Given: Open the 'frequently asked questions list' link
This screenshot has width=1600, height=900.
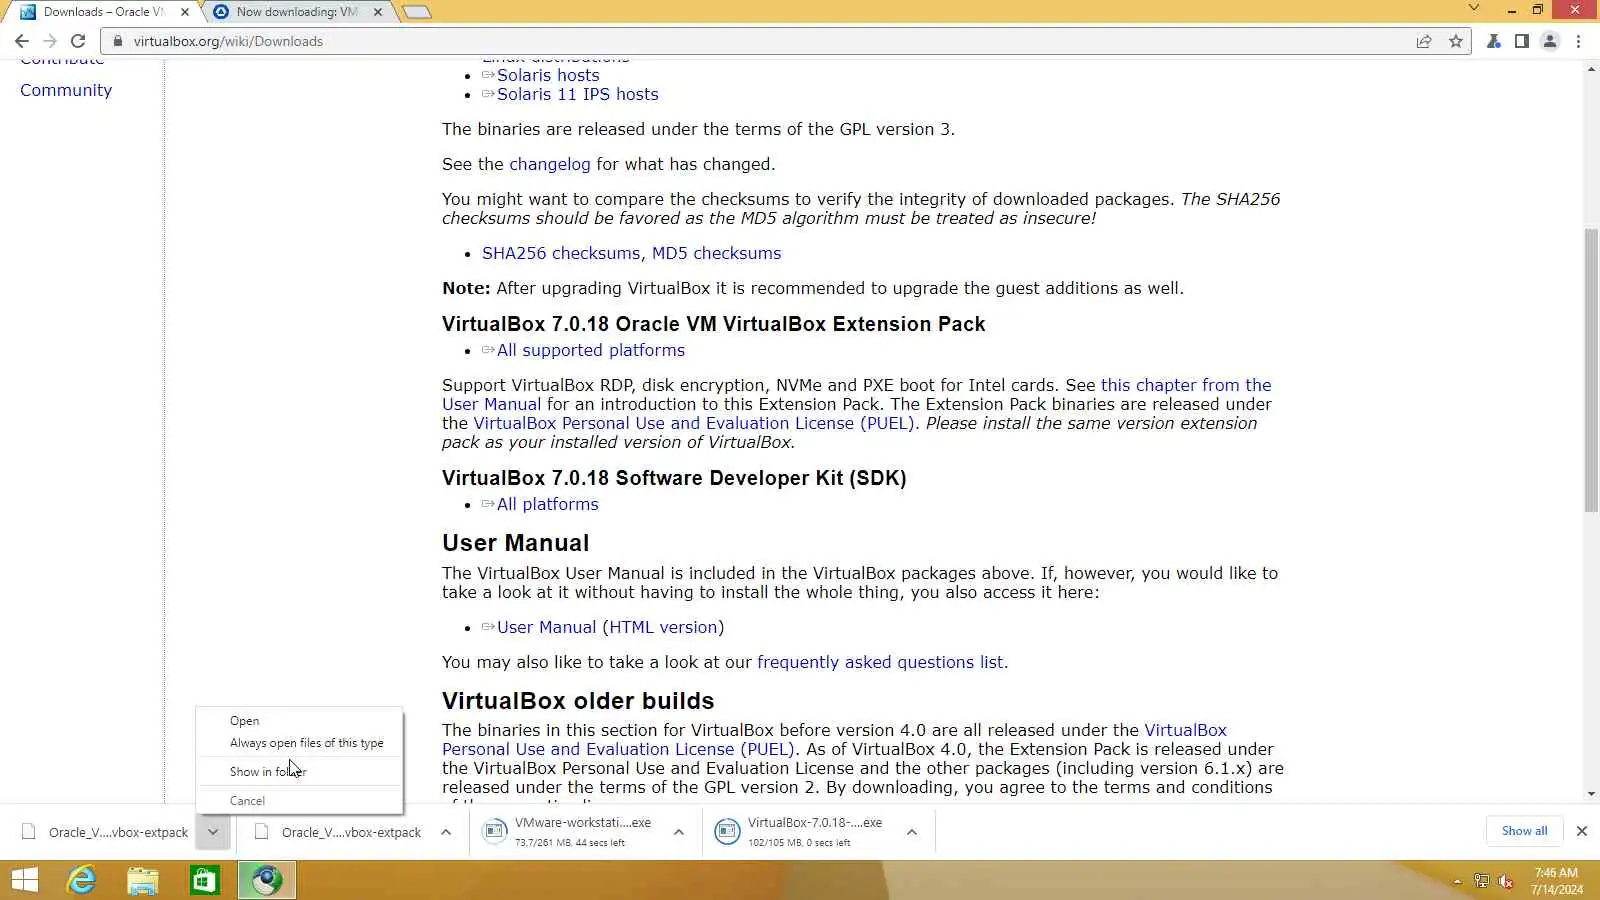Looking at the screenshot, I should [x=880, y=662].
